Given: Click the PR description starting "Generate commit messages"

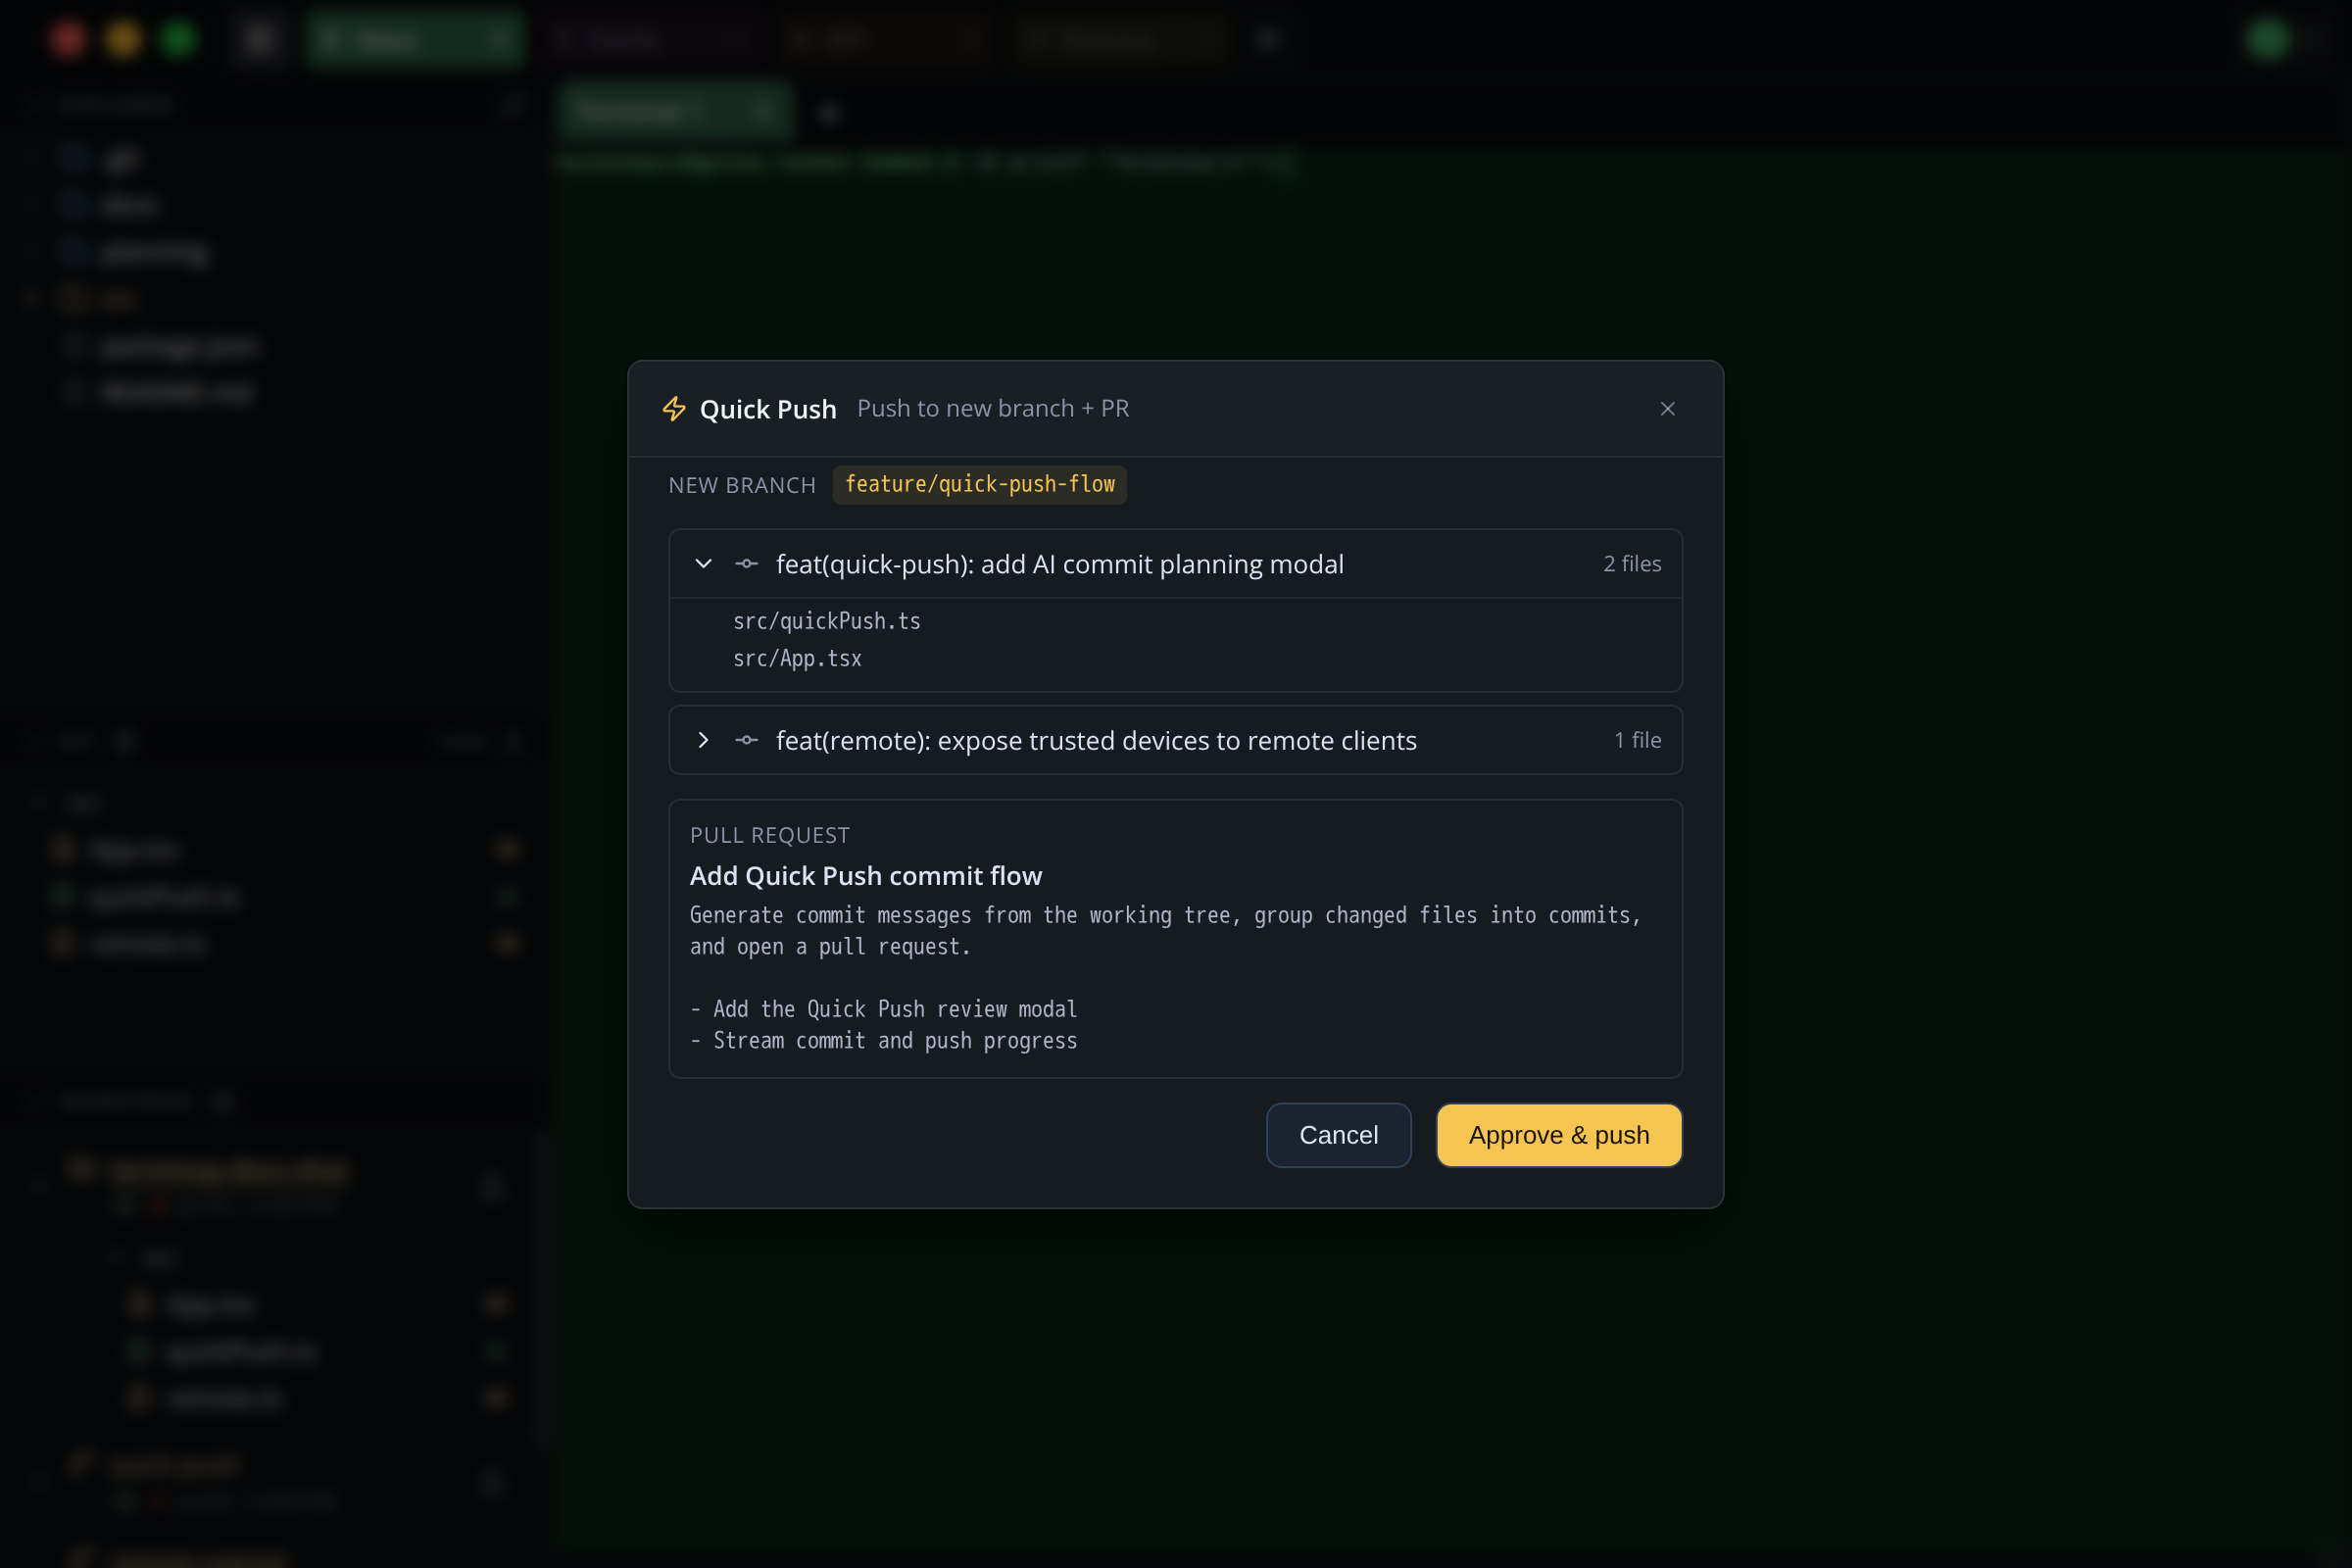Looking at the screenshot, I should (1165, 930).
